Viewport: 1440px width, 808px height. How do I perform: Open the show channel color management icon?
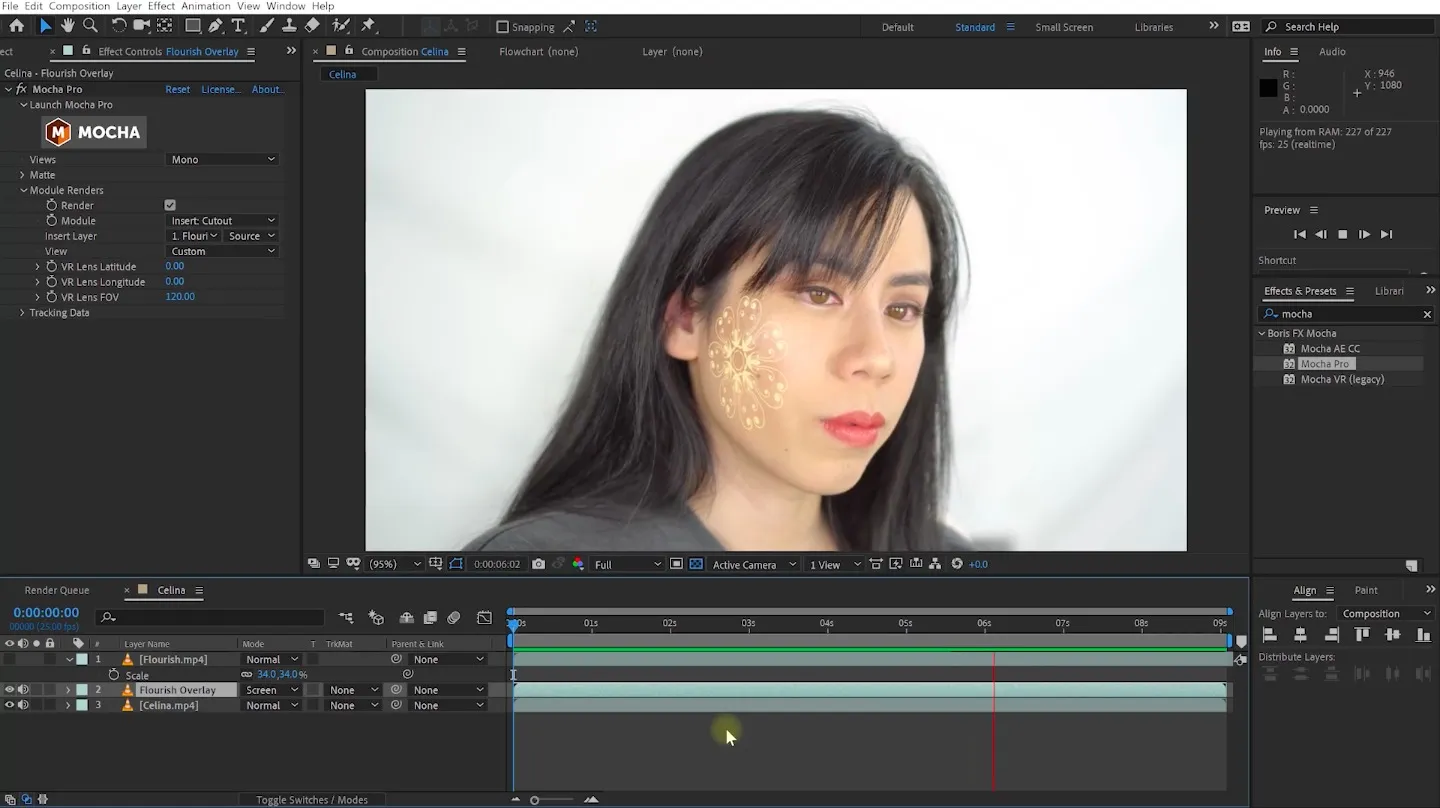(x=578, y=564)
